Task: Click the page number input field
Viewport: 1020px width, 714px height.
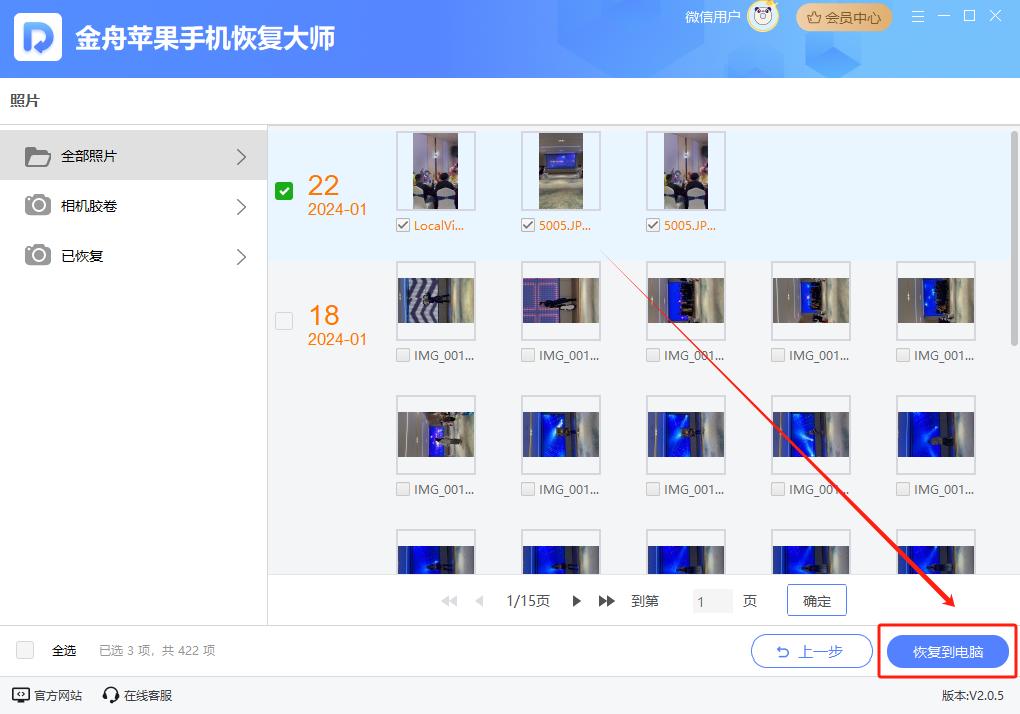Action: (x=712, y=601)
